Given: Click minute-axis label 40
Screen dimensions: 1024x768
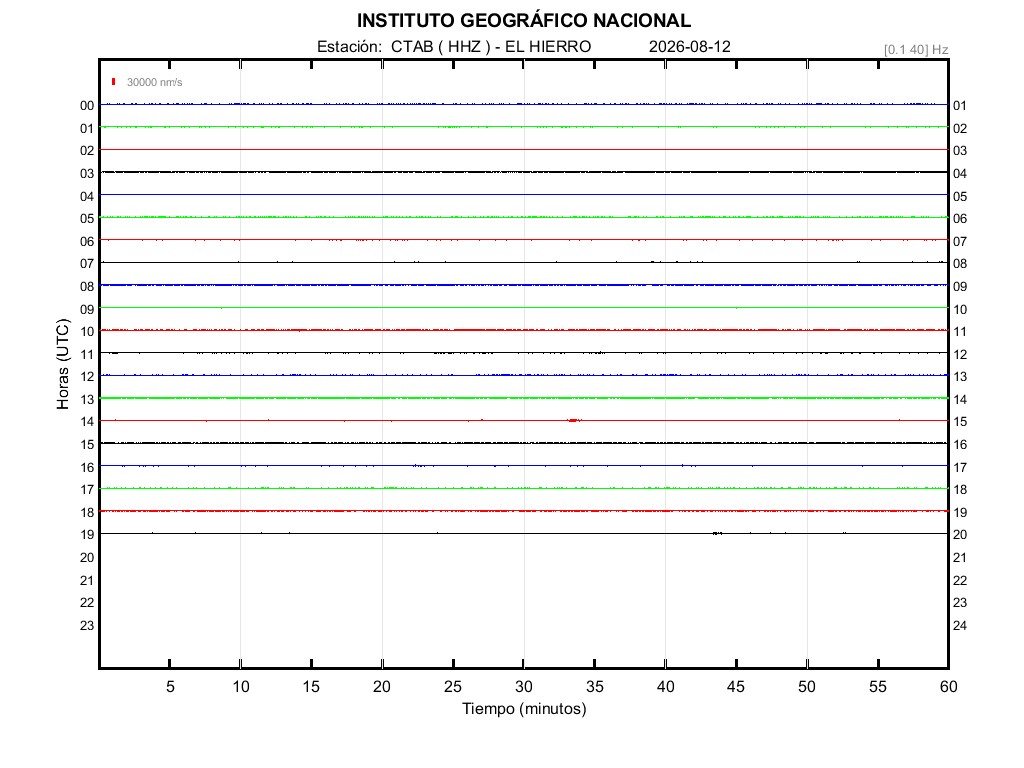Looking at the screenshot, I should click(665, 687).
